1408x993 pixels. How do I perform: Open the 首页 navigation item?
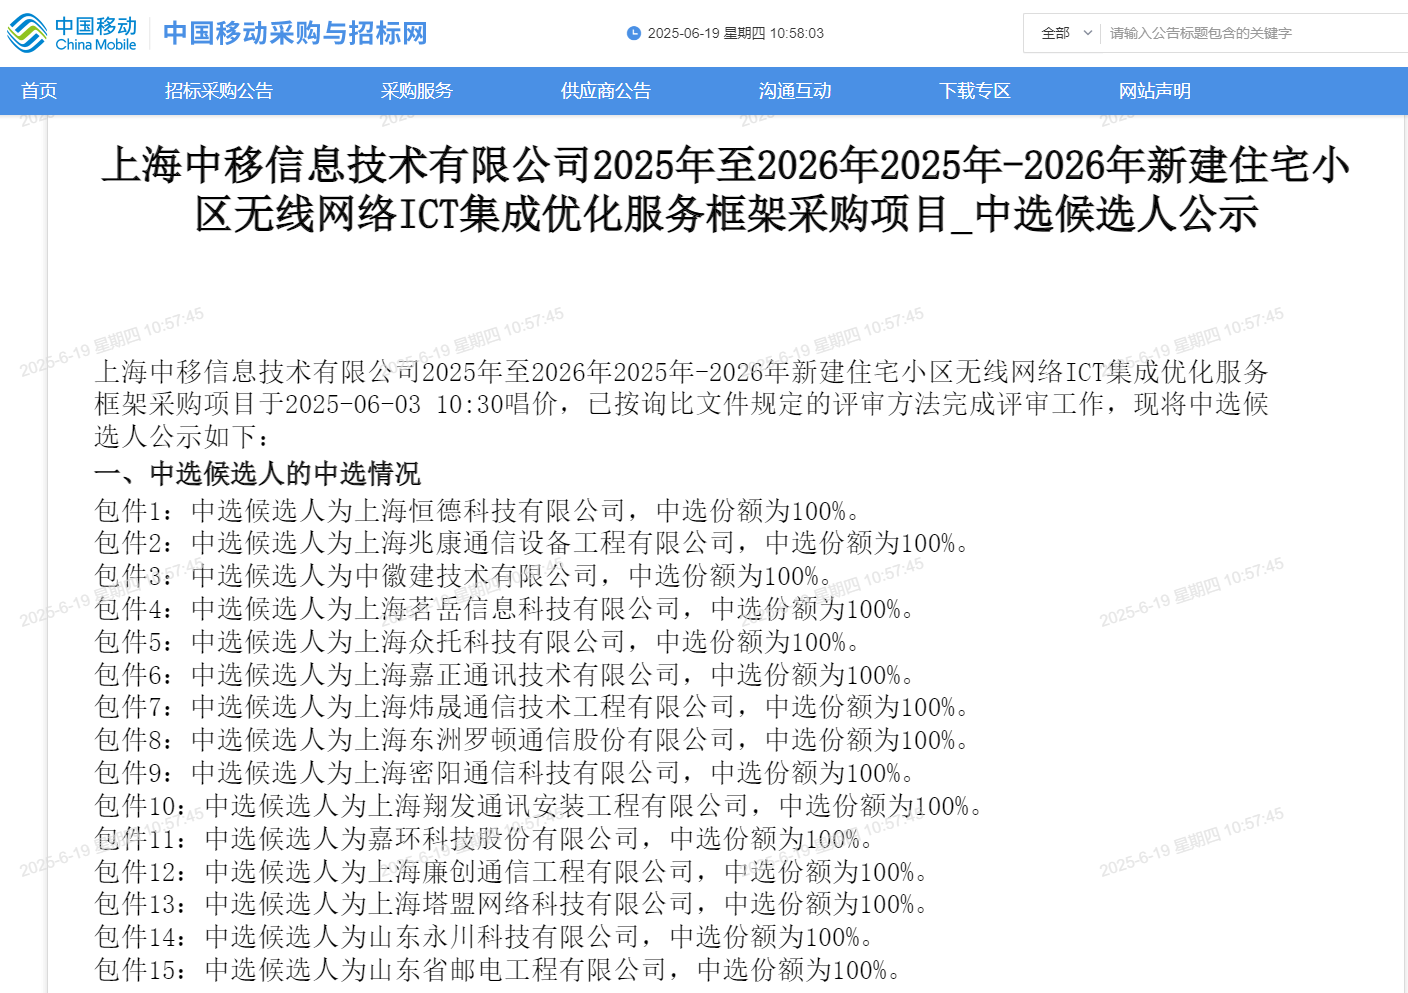tap(39, 91)
